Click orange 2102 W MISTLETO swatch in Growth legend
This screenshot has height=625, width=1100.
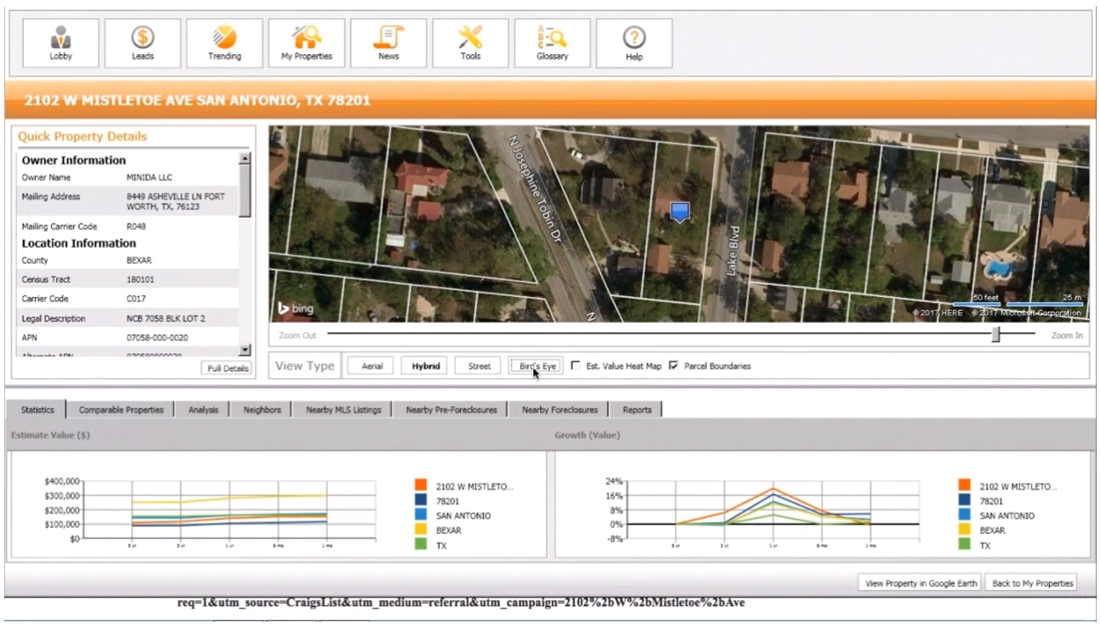point(965,485)
